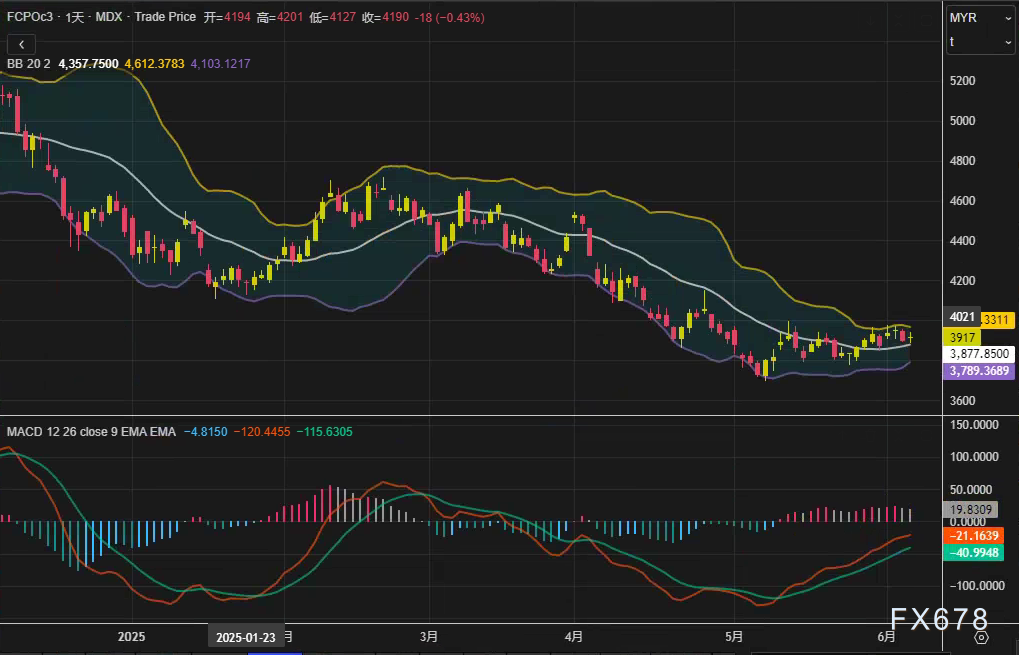Click the yellow 3917 price tag
Screen dimensions: 1019x655
pyautogui.click(x=962, y=337)
